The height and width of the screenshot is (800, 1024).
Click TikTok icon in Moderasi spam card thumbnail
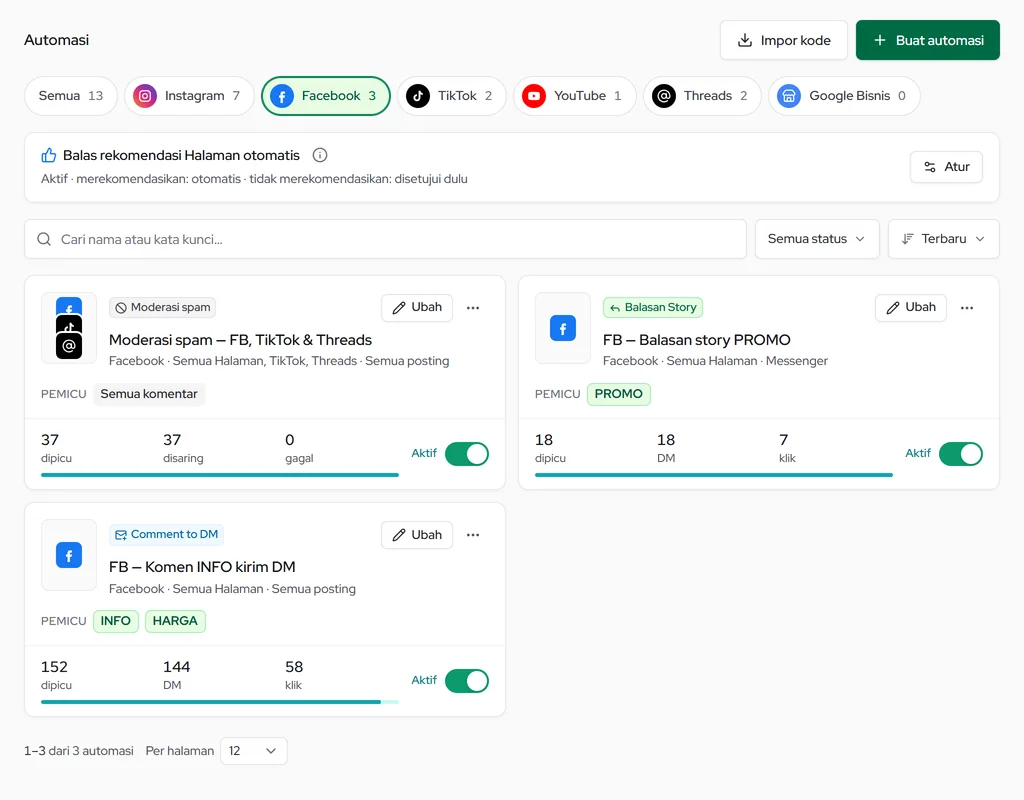click(69, 325)
